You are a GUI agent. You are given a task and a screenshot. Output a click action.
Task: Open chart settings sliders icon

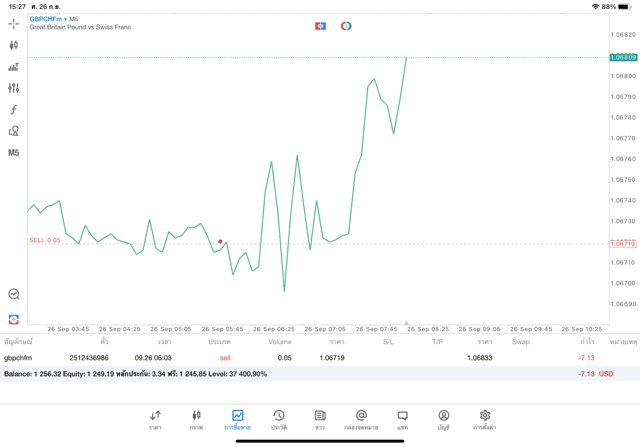coord(14,88)
